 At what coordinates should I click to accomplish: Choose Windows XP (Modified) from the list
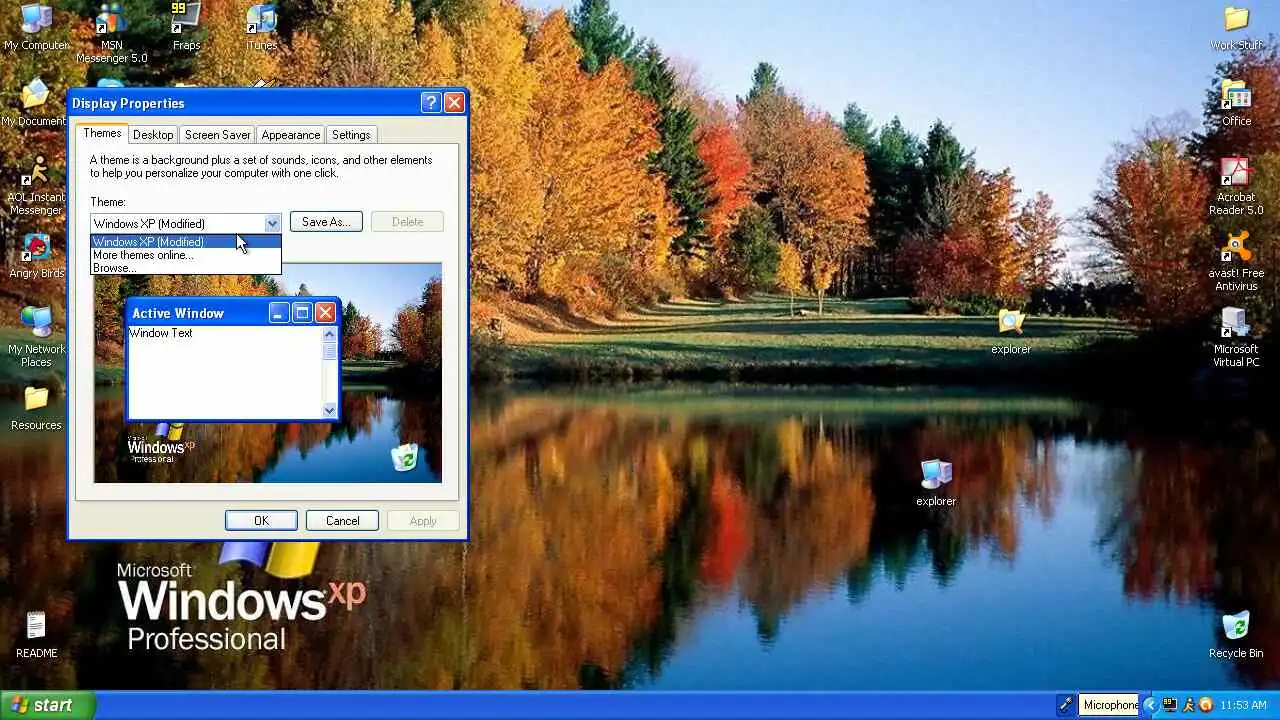pyautogui.click(x=186, y=242)
